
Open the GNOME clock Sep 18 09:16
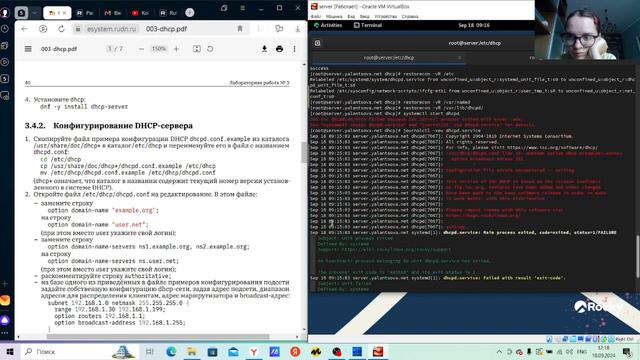tap(473, 25)
